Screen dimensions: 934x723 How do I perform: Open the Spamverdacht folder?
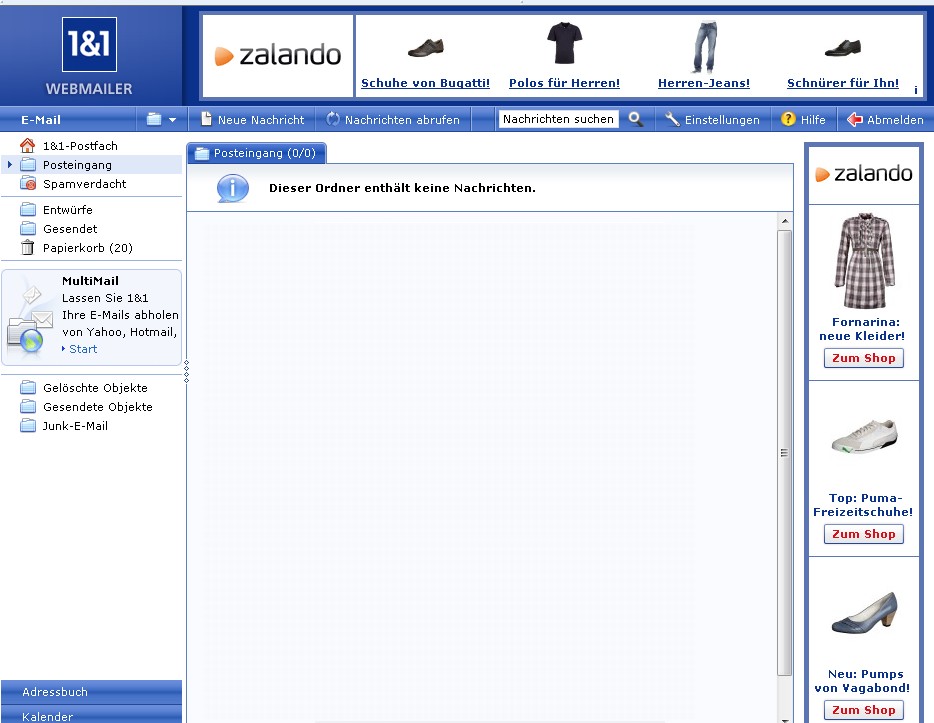click(x=84, y=184)
